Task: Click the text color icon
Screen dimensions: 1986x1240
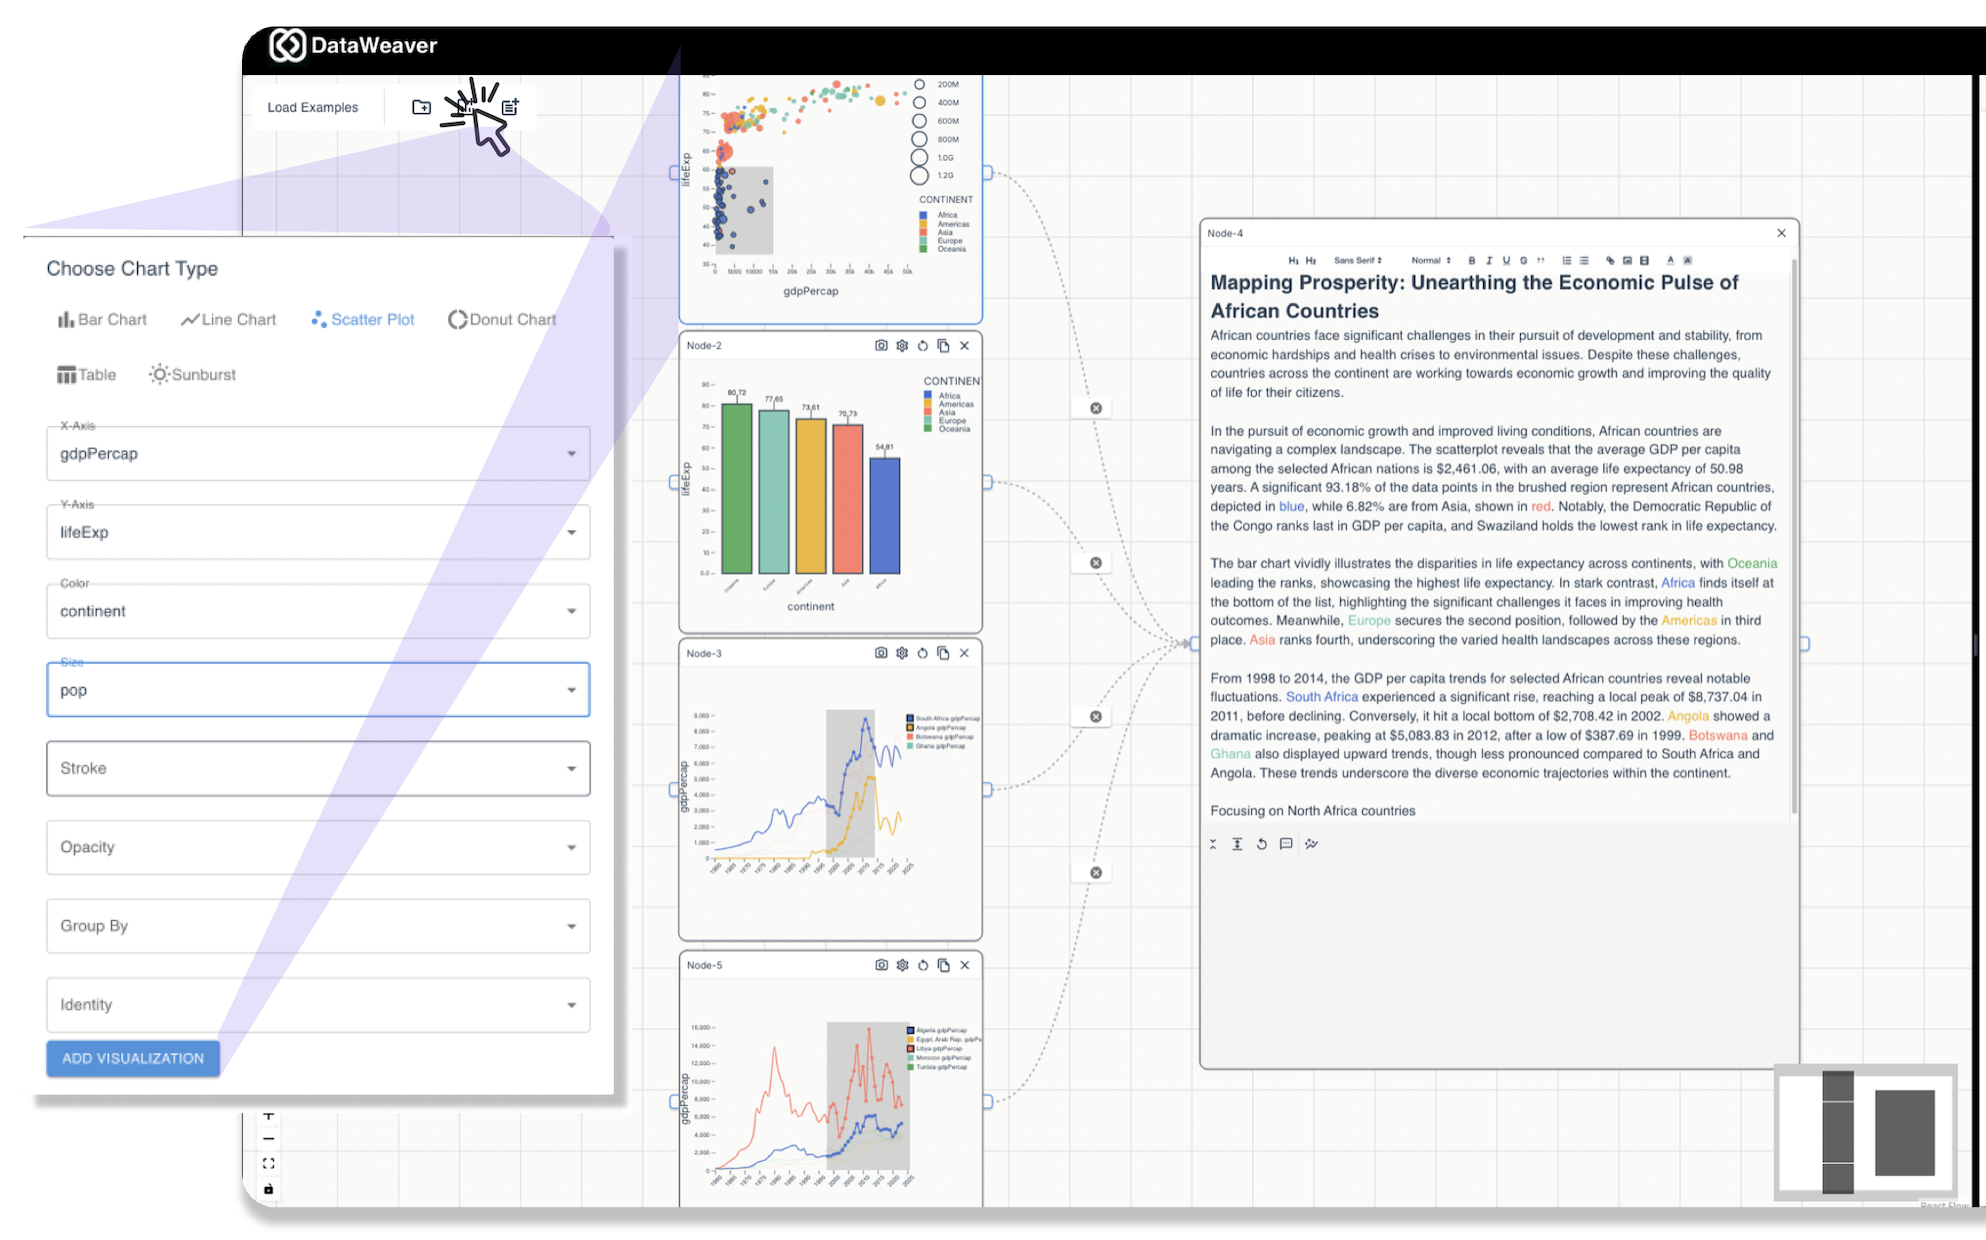Action: (x=1670, y=260)
